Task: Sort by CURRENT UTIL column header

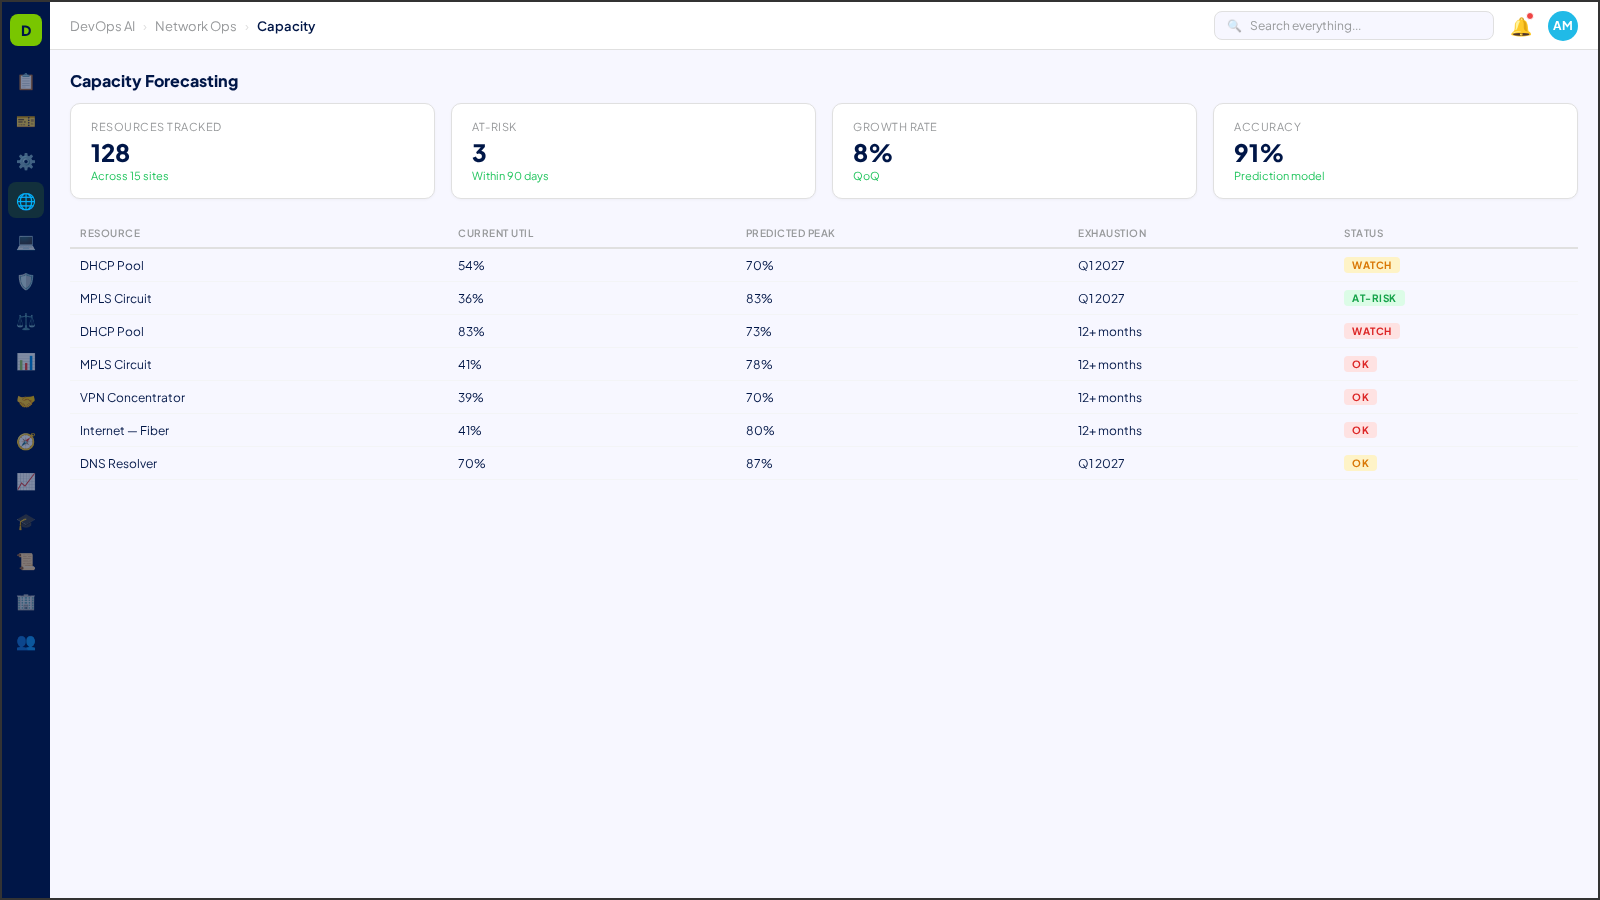Action: [x=495, y=233]
